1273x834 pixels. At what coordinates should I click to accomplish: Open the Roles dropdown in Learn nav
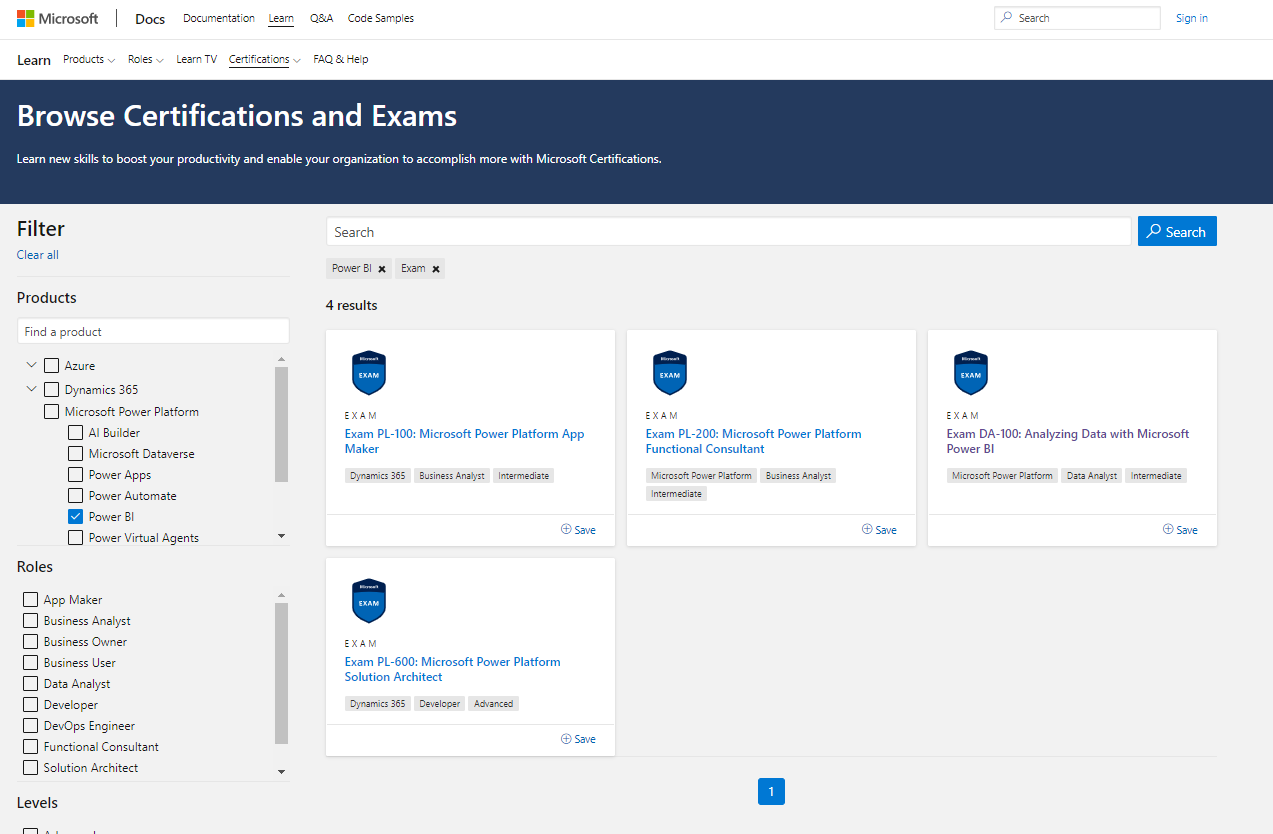[146, 60]
